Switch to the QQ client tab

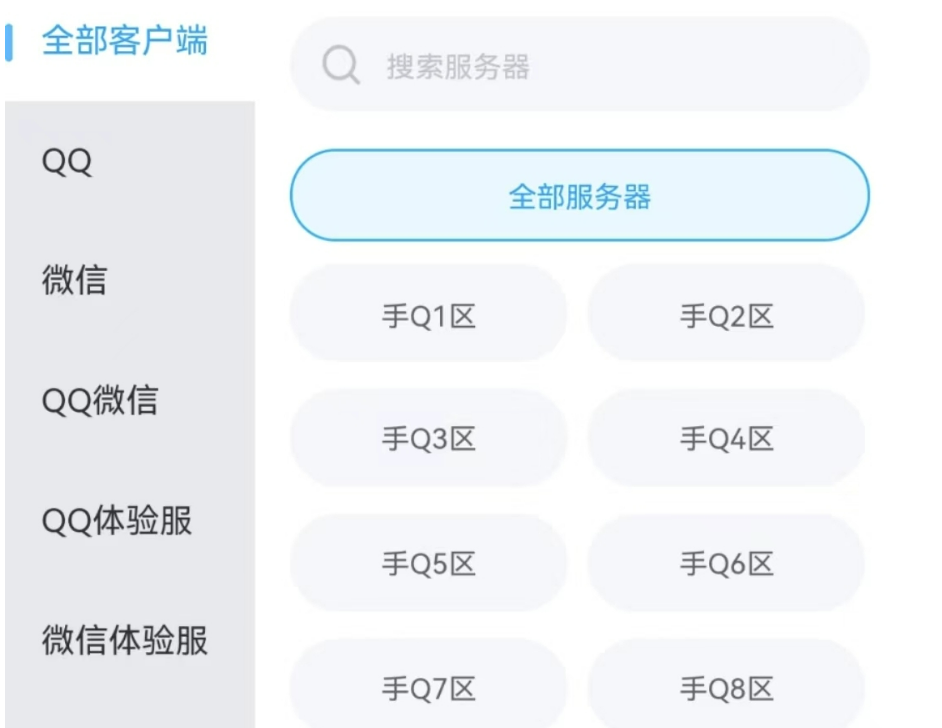click(x=67, y=161)
